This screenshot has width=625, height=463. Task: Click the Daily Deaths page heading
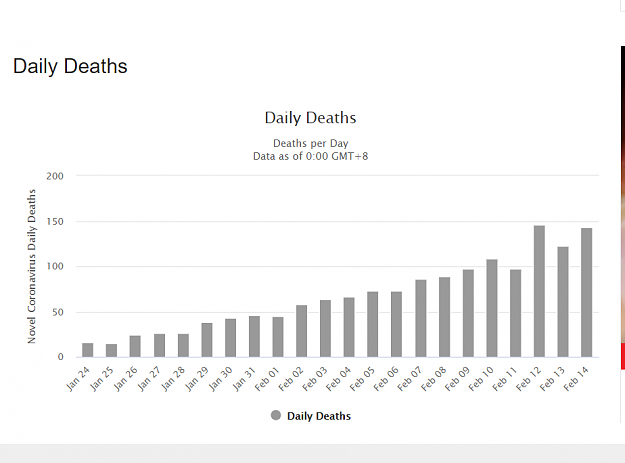(70, 66)
